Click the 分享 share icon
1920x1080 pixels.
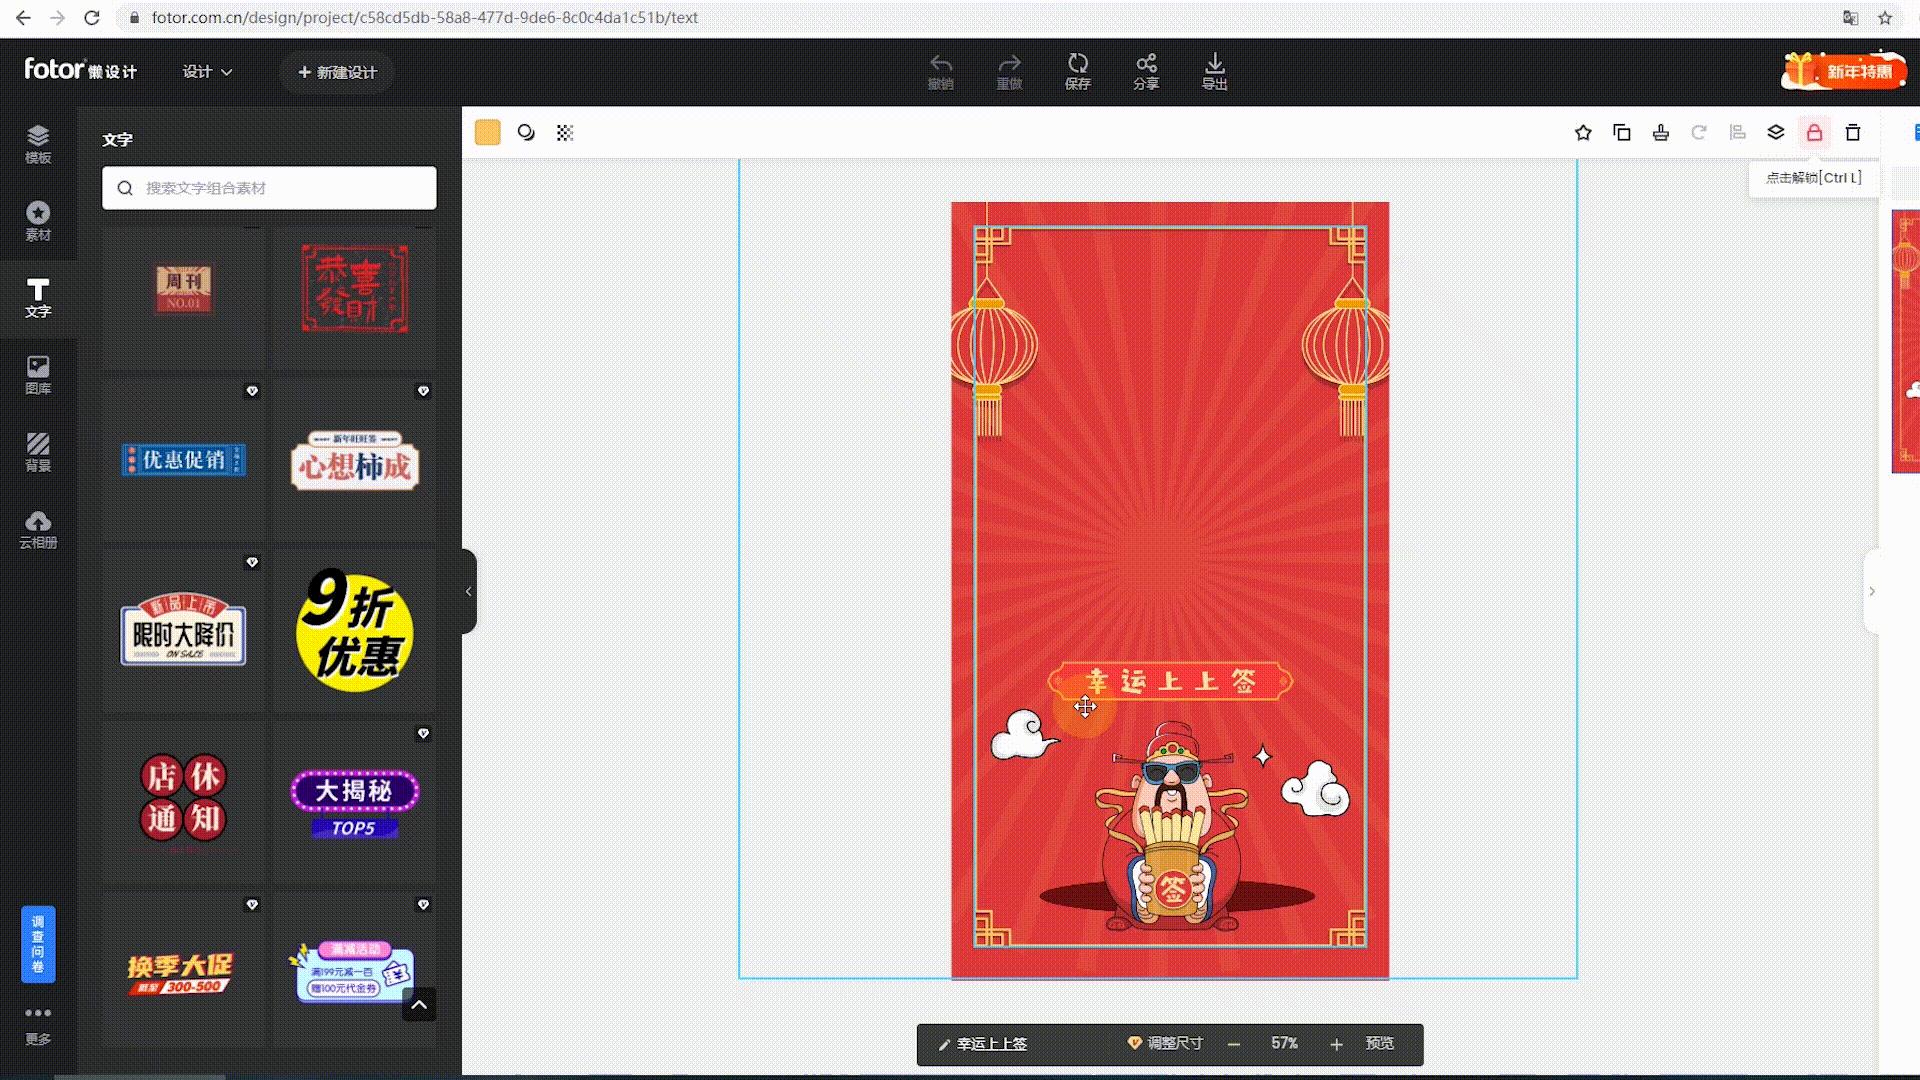[x=1146, y=71]
